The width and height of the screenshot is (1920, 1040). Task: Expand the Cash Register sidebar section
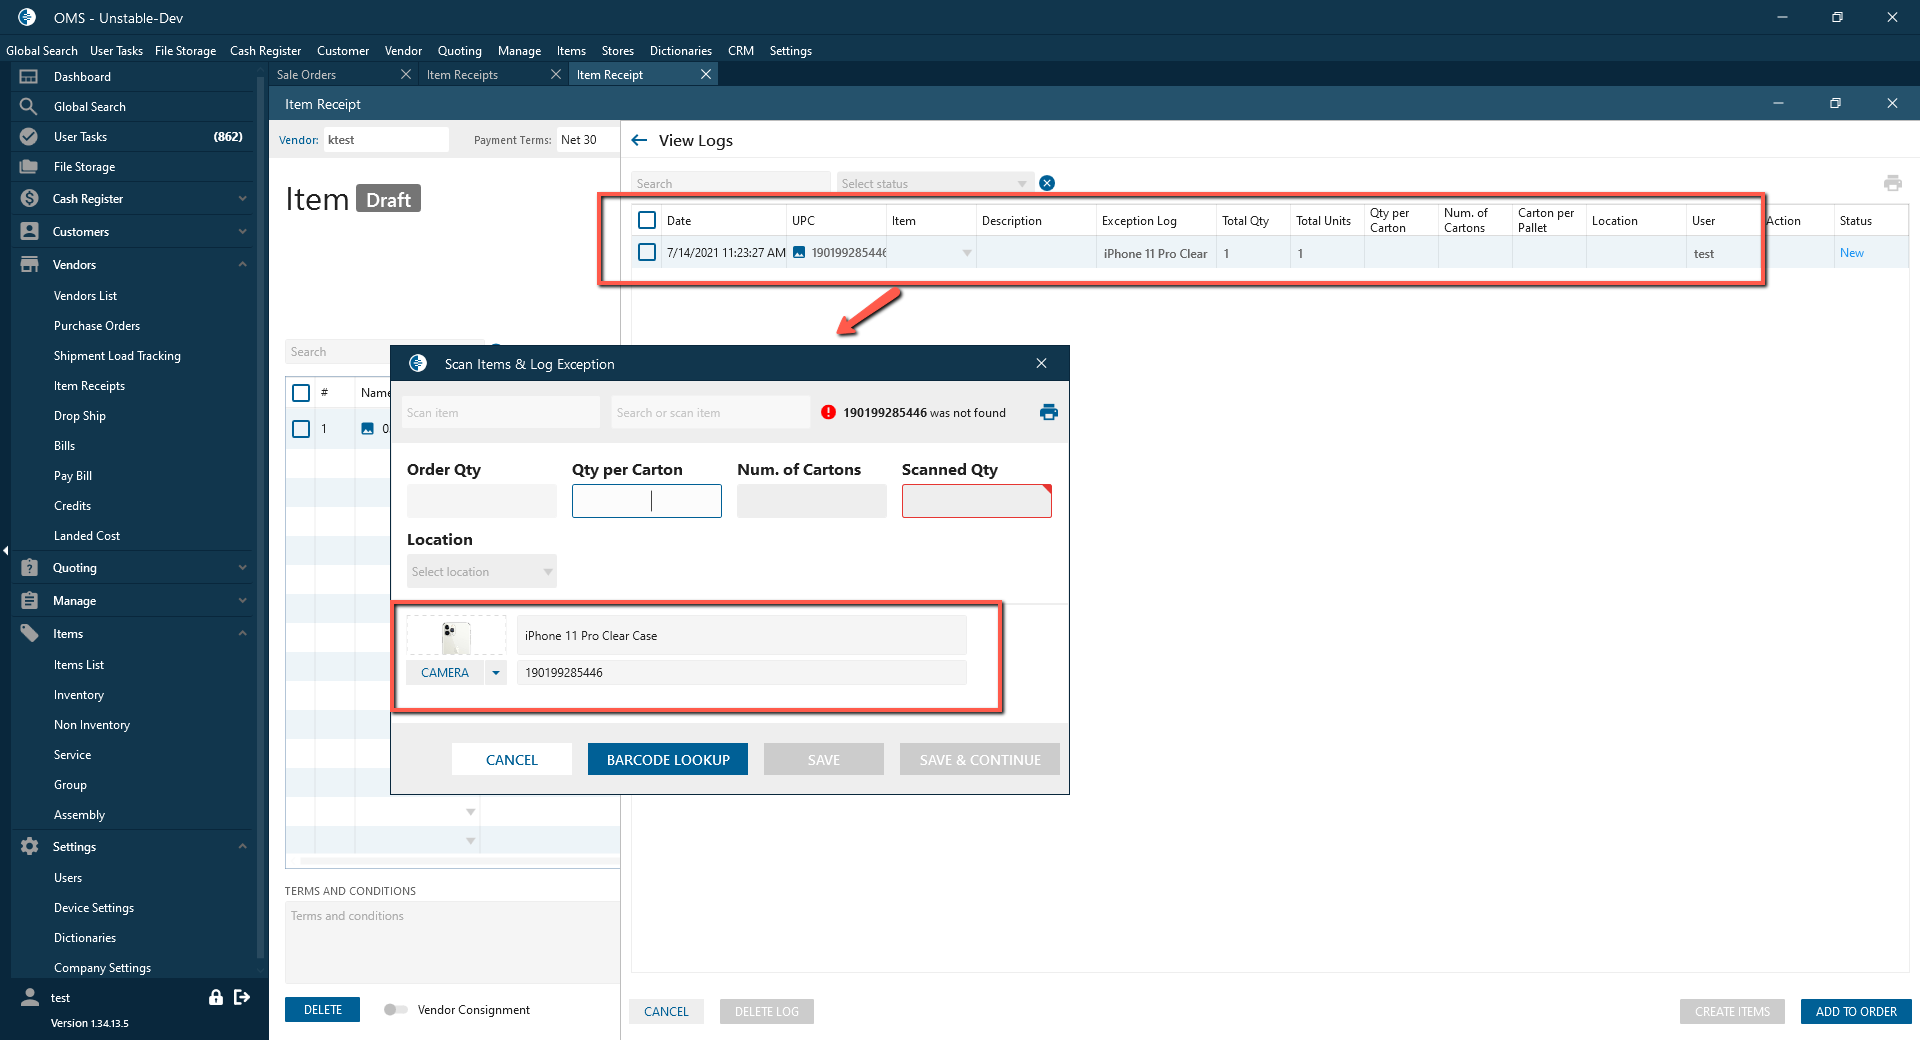(242, 199)
